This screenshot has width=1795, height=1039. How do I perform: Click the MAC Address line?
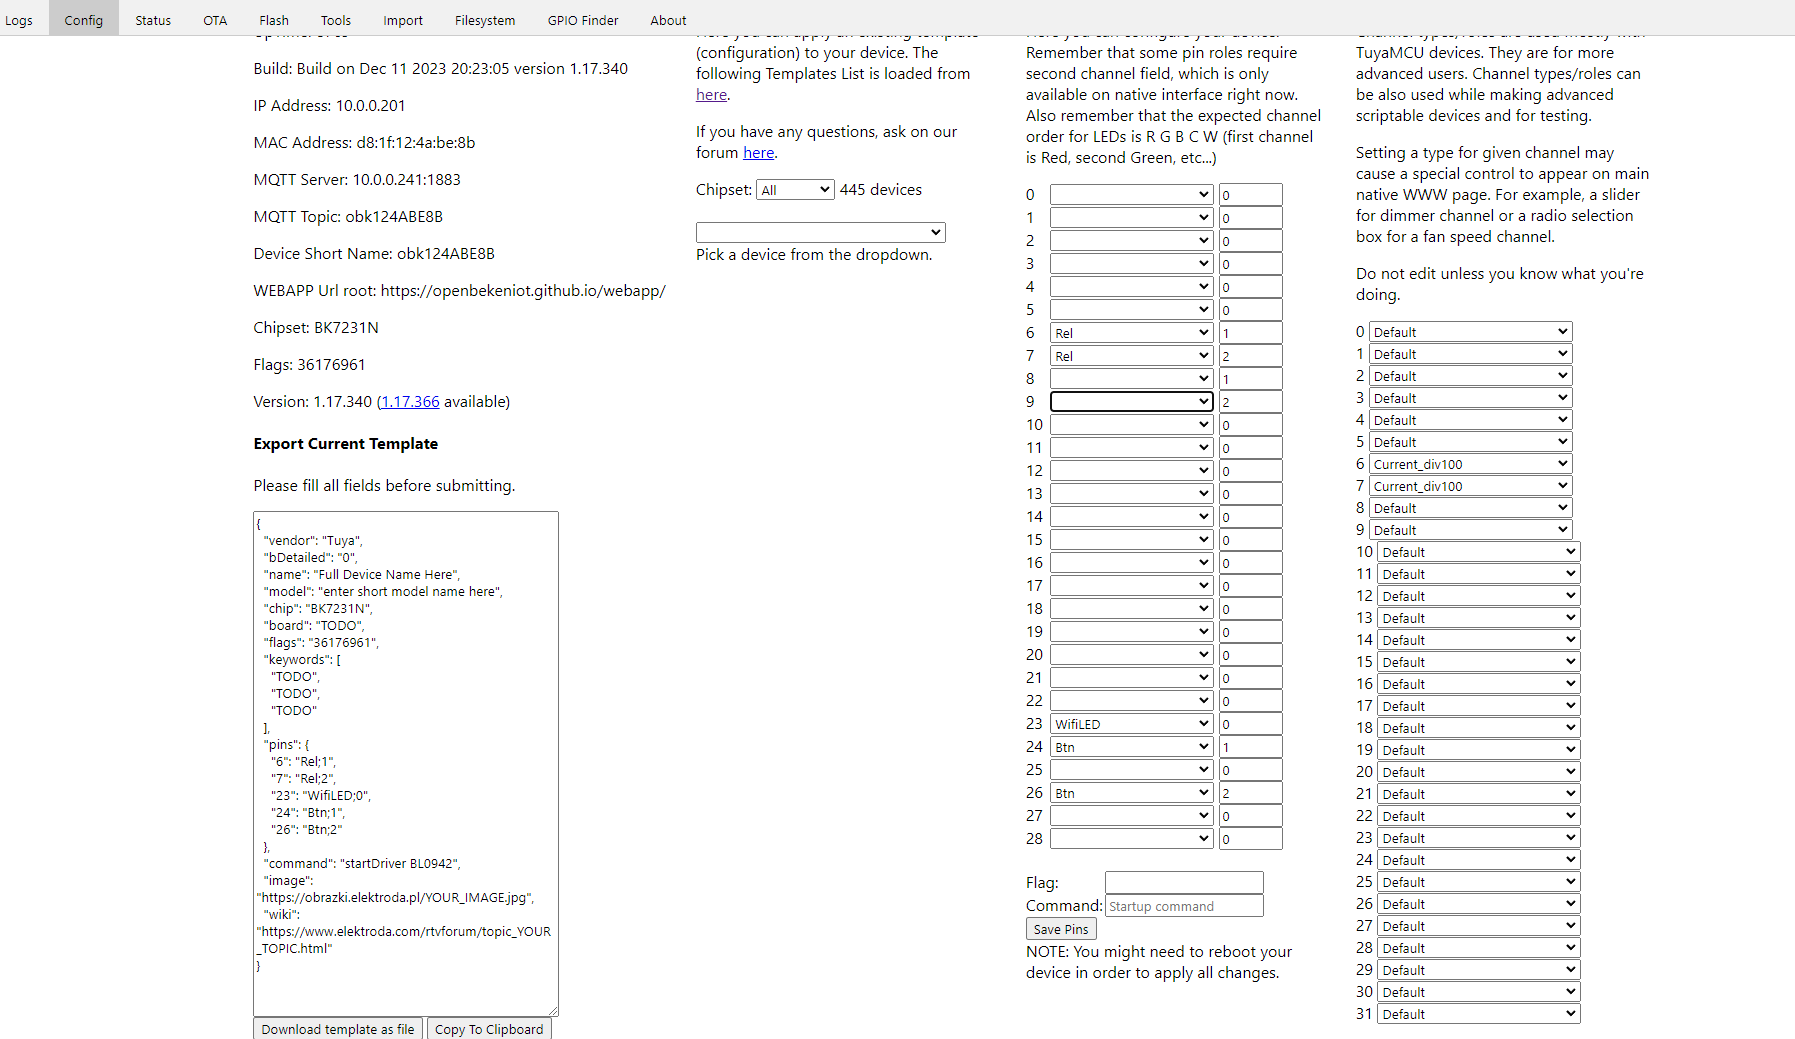pos(364,143)
